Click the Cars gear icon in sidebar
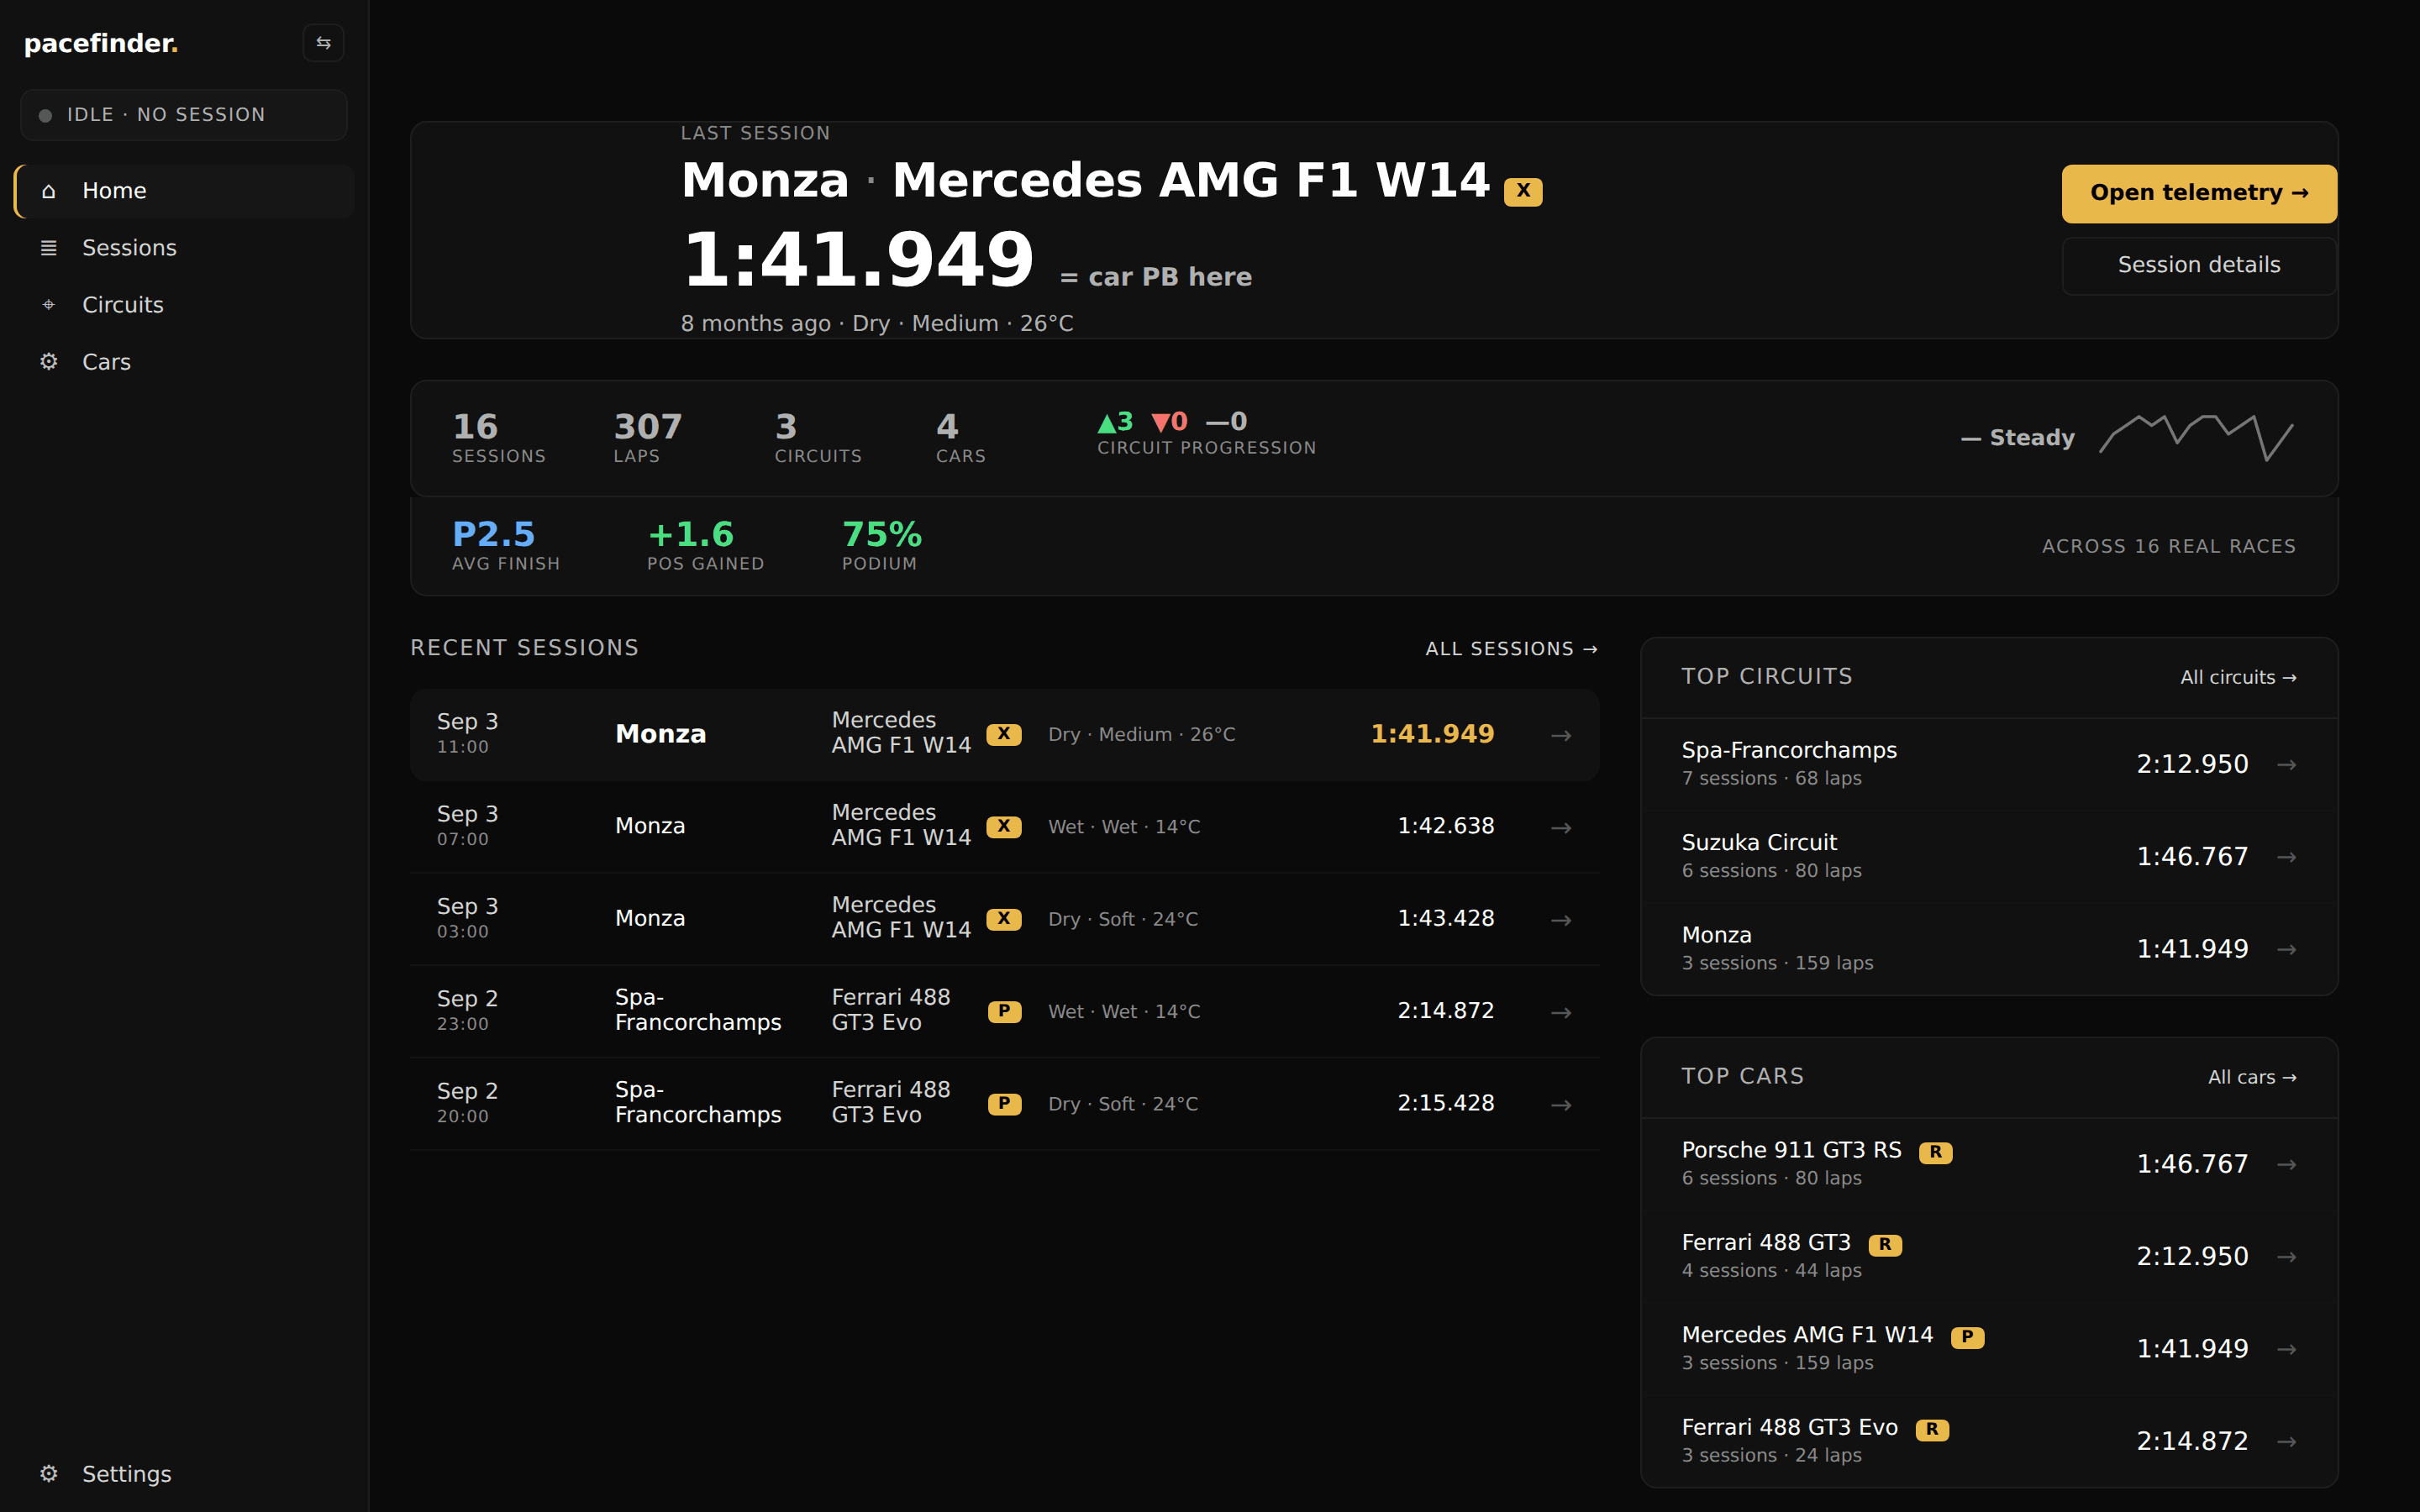 pyautogui.click(x=48, y=362)
